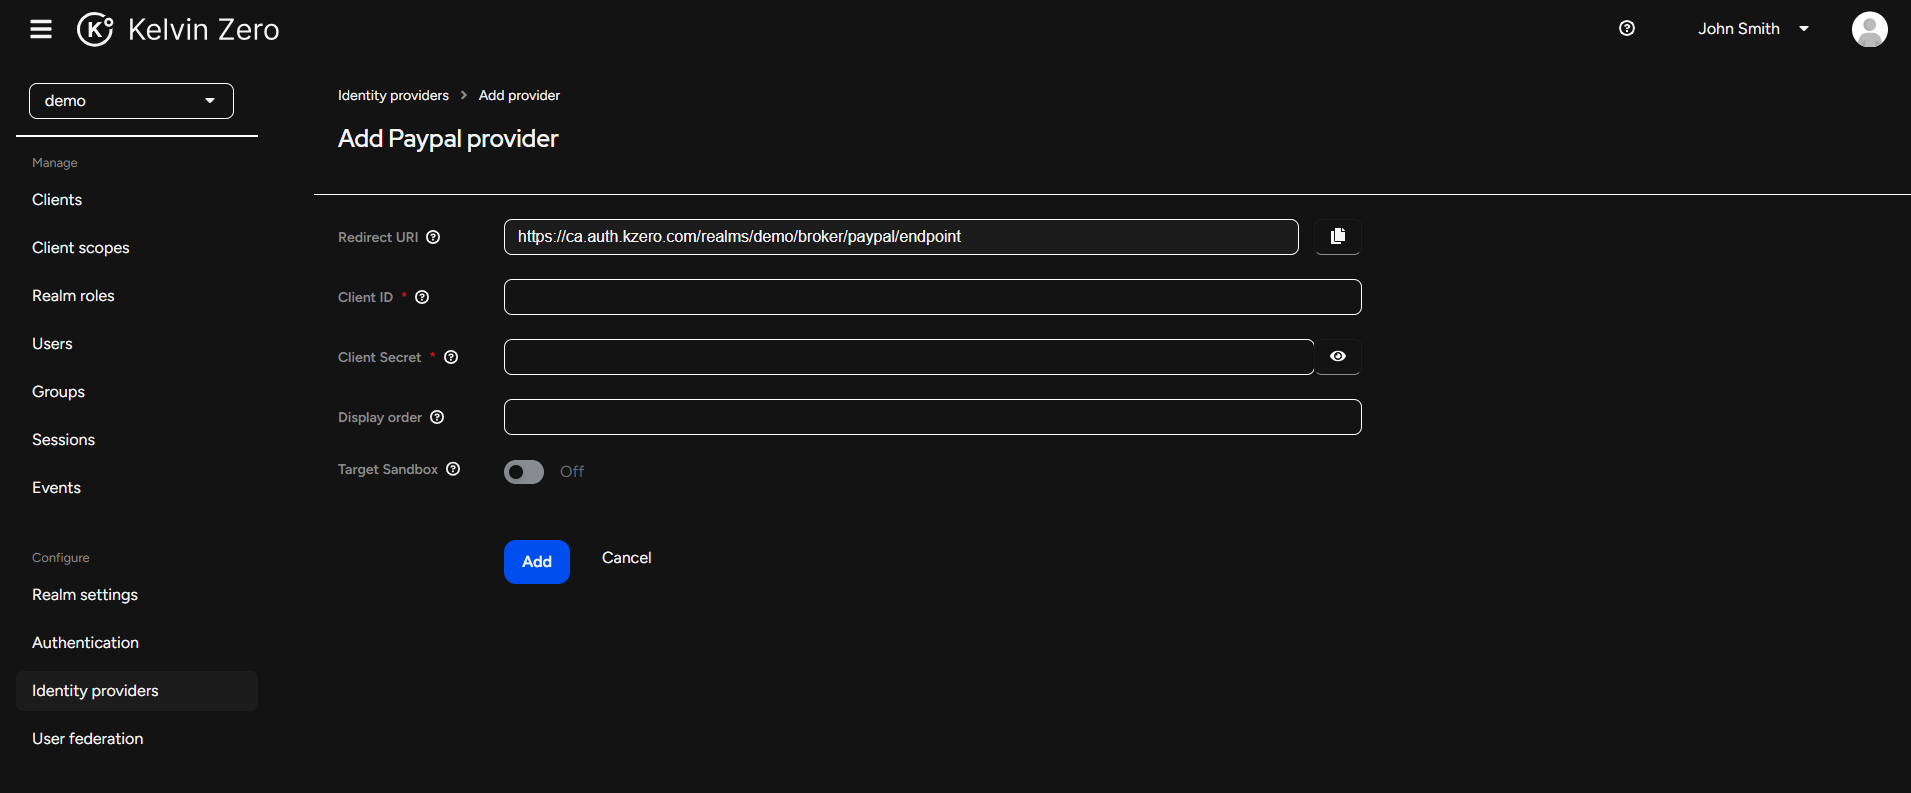Open help tooltip for Client Secret

point(451,357)
